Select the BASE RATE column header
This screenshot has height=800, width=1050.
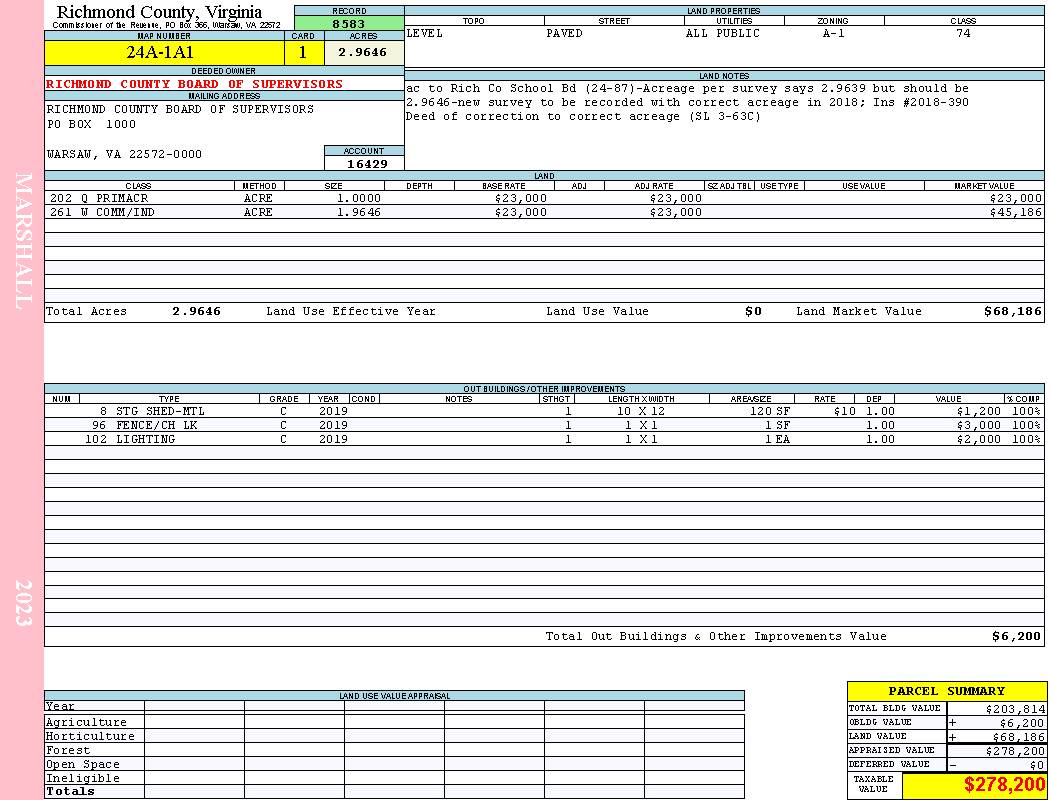coord(504,185)
